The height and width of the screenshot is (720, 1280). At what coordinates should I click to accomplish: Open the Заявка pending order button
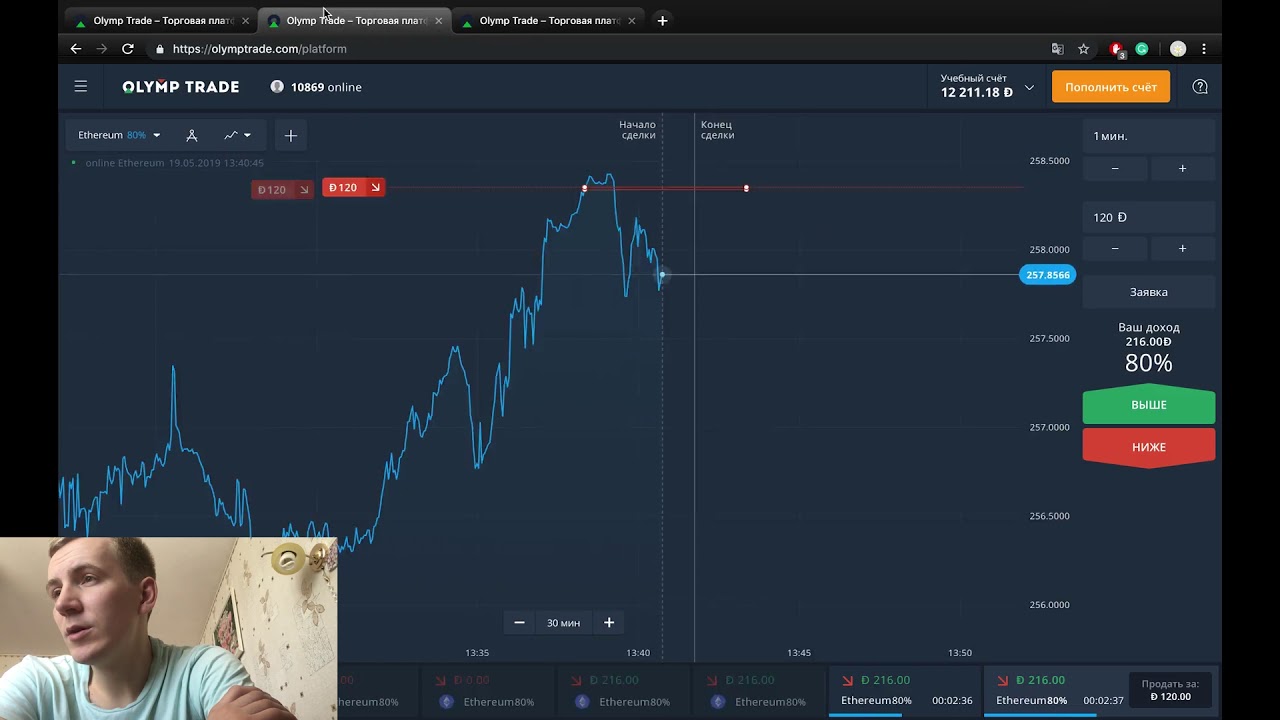[x=1149, y=292]
